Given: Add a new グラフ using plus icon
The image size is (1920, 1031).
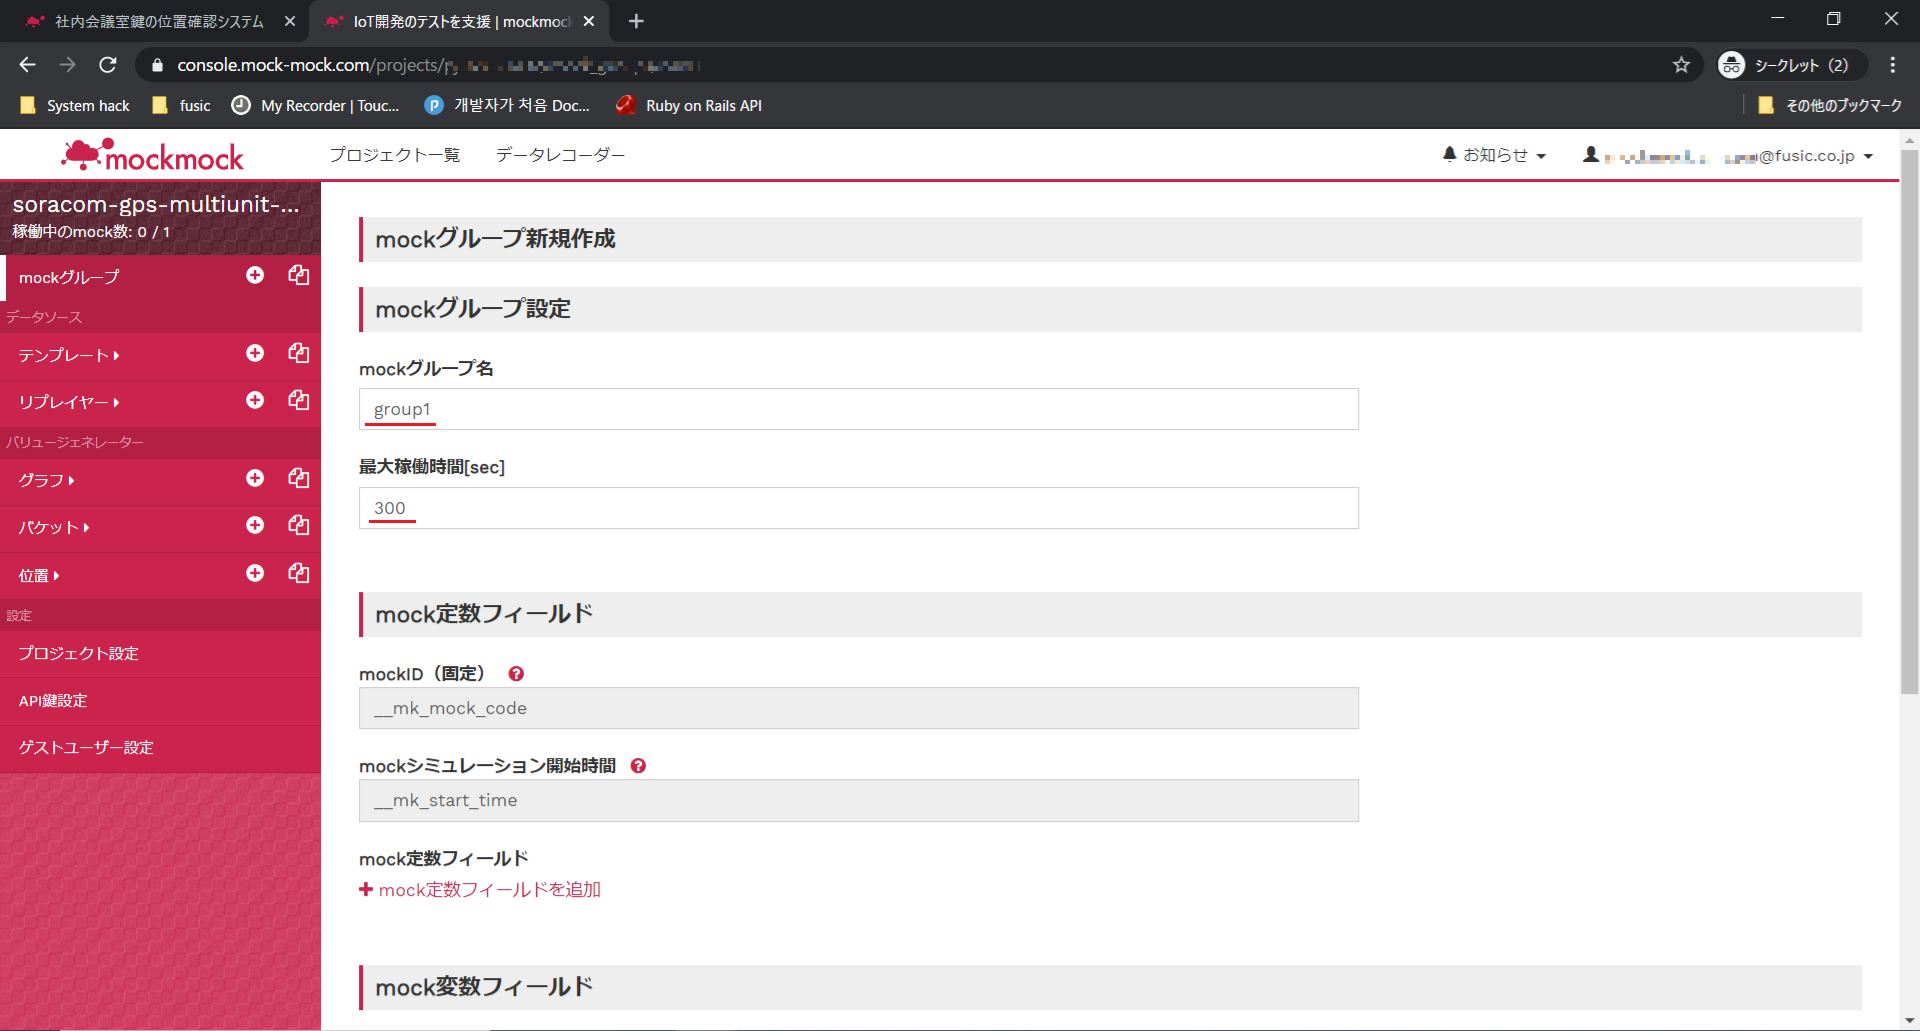Looking at the screenshot, I should tap(255, 478).
